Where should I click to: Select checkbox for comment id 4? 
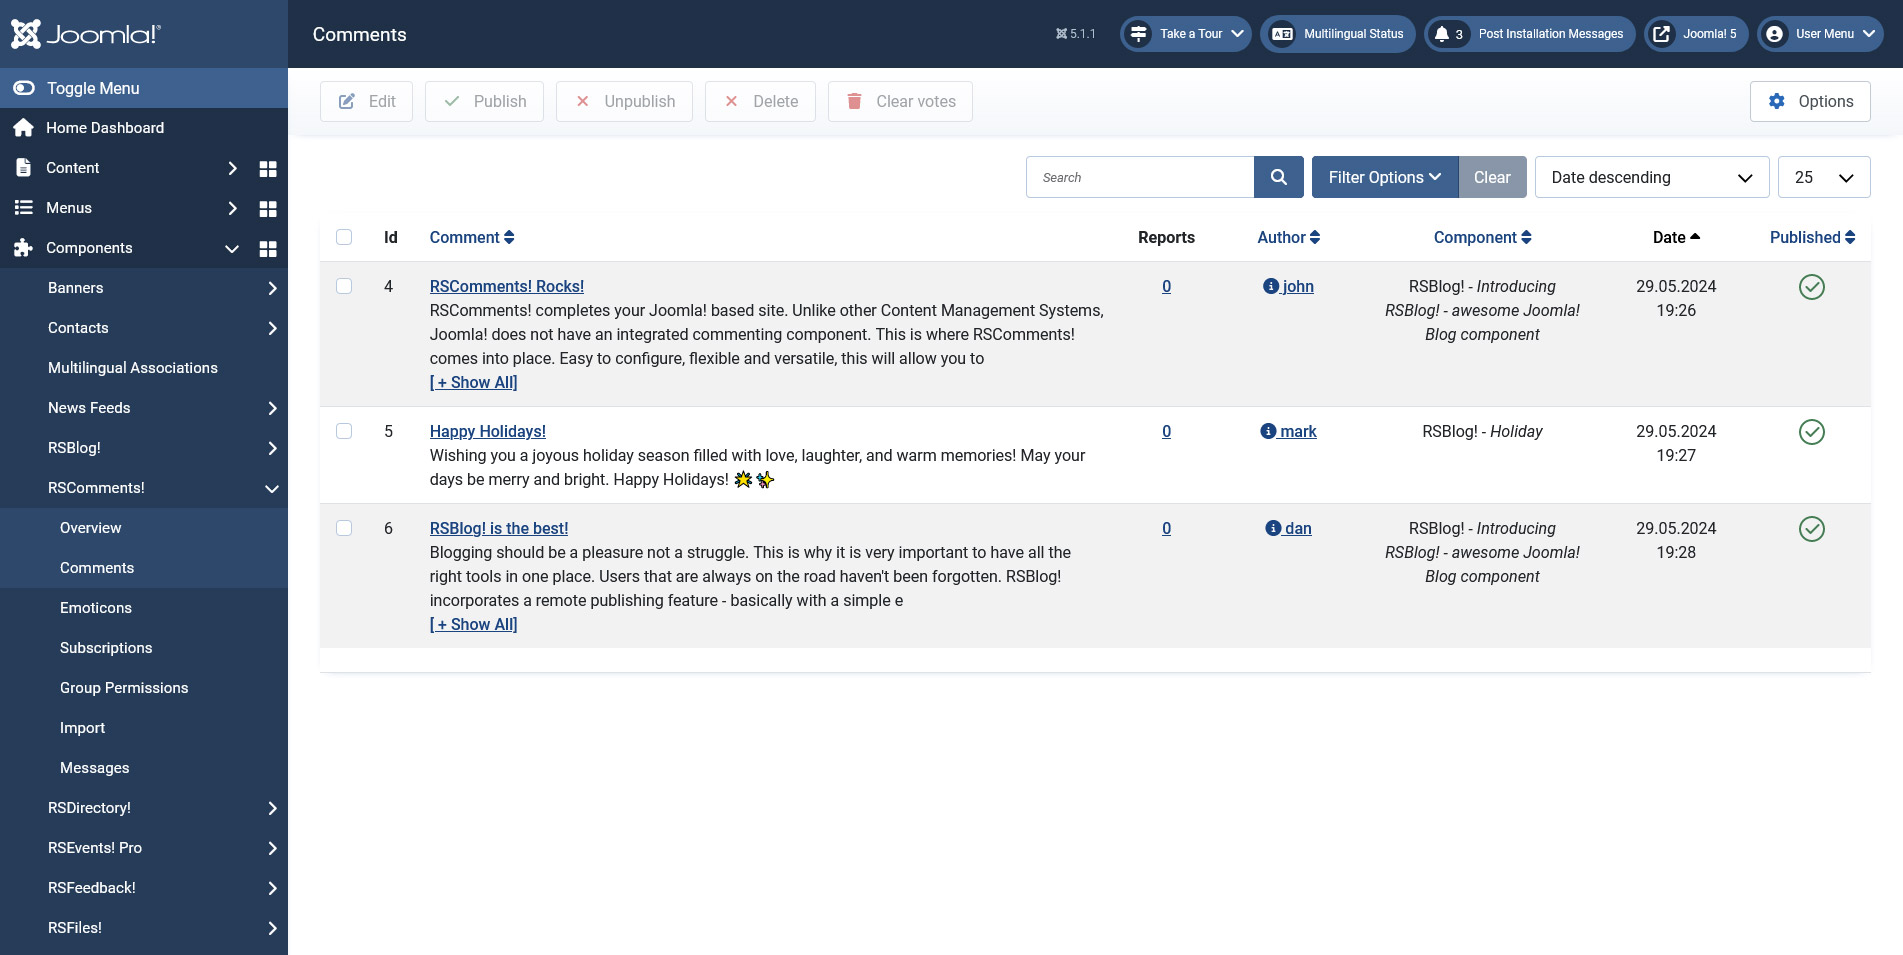(344, 286)
